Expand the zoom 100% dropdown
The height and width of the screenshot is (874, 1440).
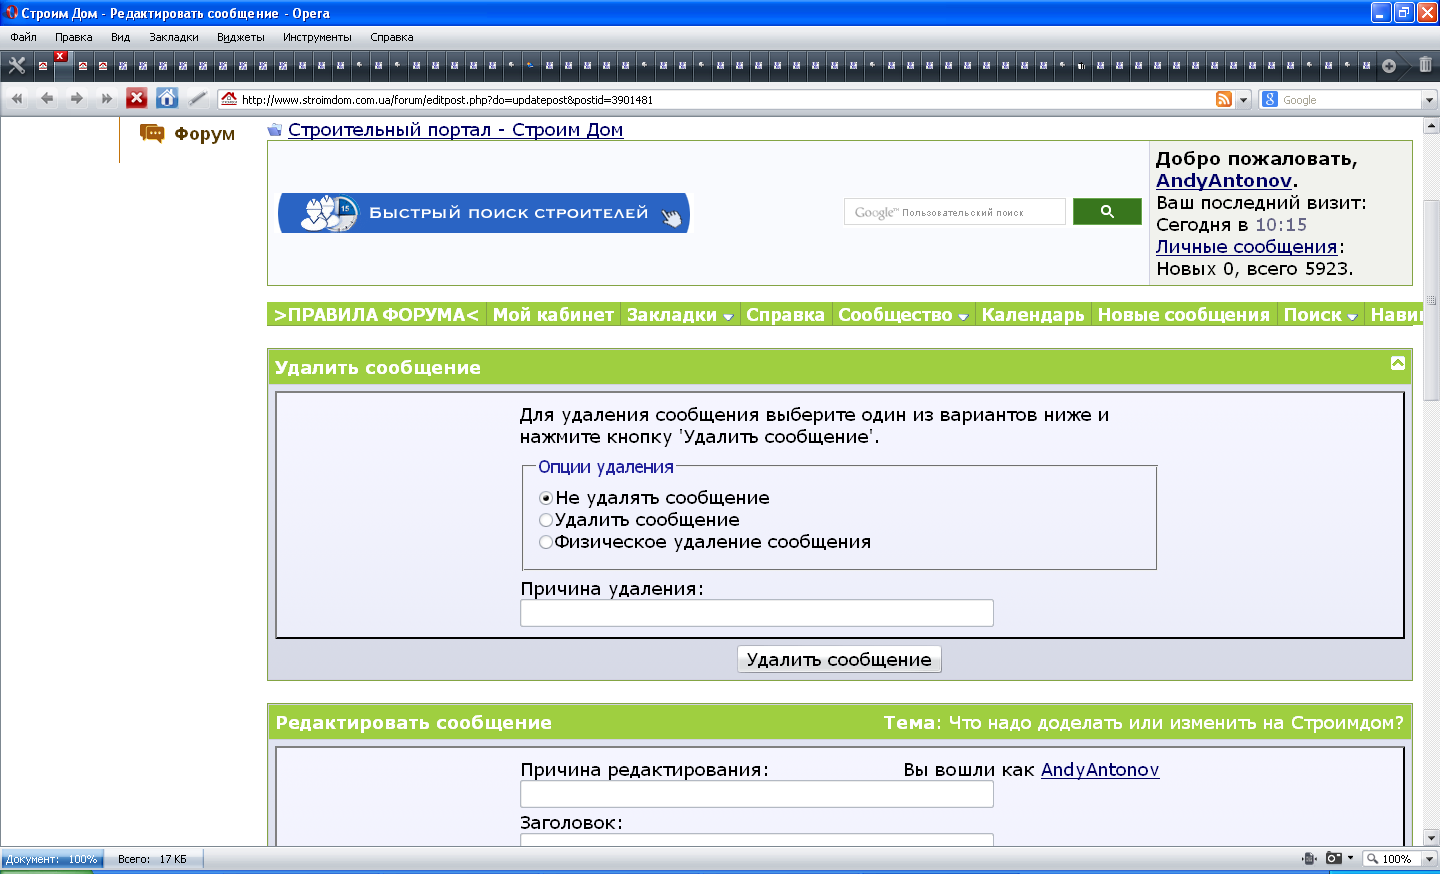pos(1429,858)
